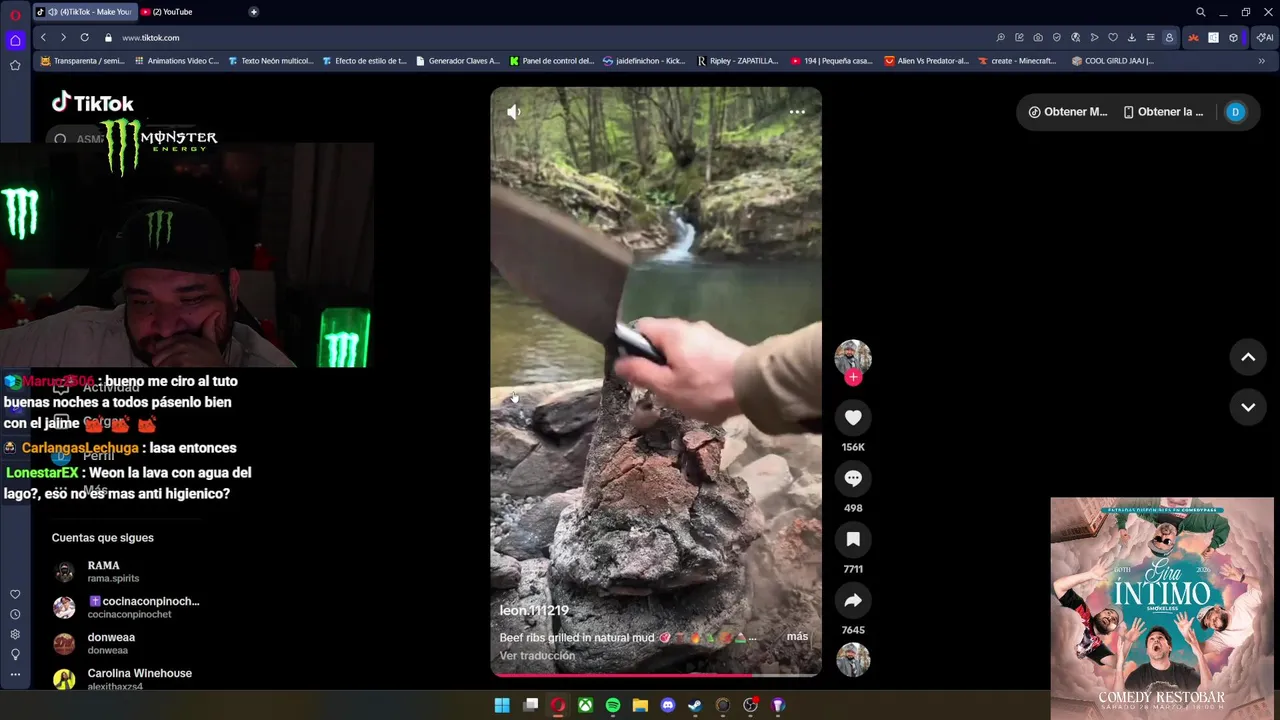The image size is (1280, 720).
Task: Open 'Generador Claves A...' bookmark
Action: click(457, 61)
